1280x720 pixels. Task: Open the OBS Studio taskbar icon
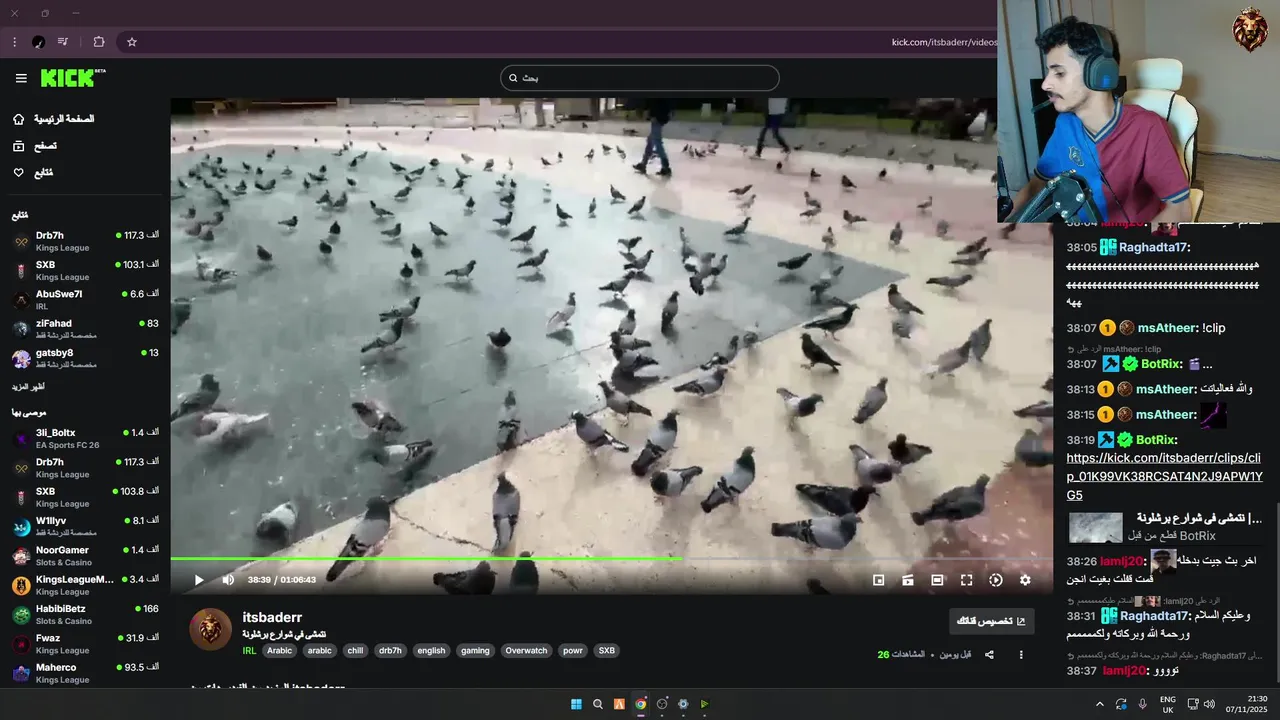[662, 704]
